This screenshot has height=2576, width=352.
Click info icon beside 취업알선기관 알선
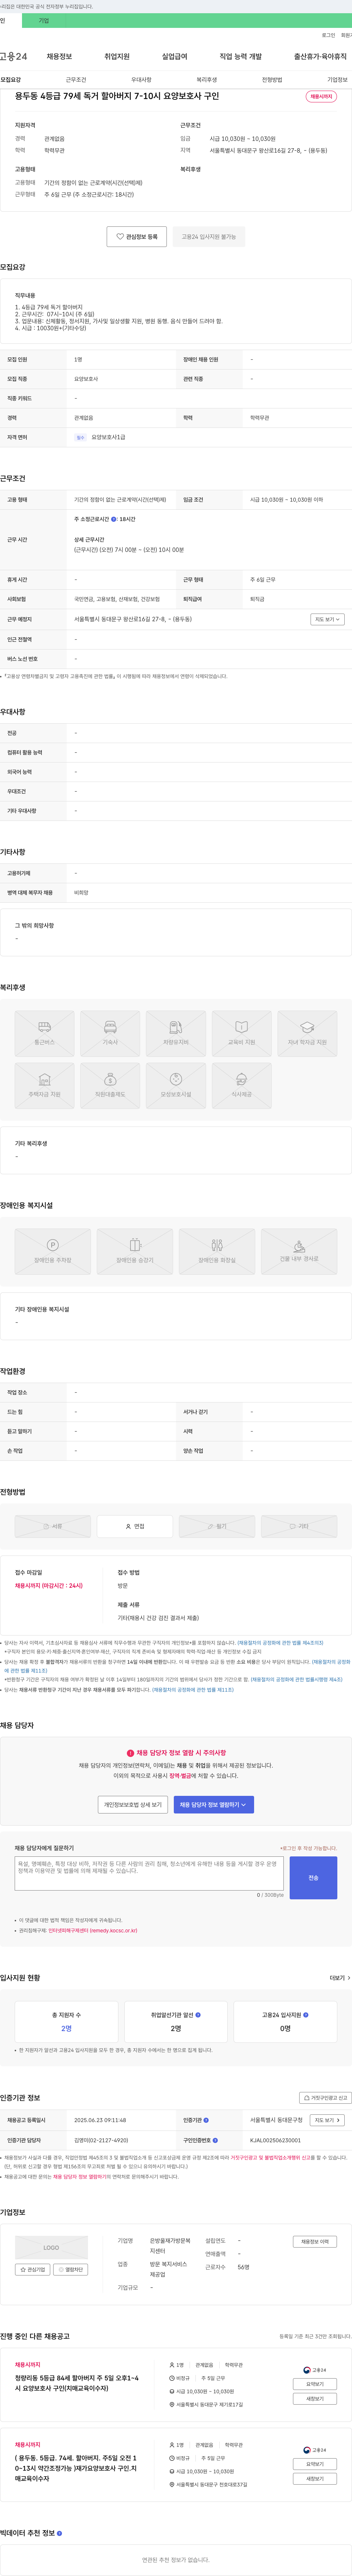(x=198, y=2015)
